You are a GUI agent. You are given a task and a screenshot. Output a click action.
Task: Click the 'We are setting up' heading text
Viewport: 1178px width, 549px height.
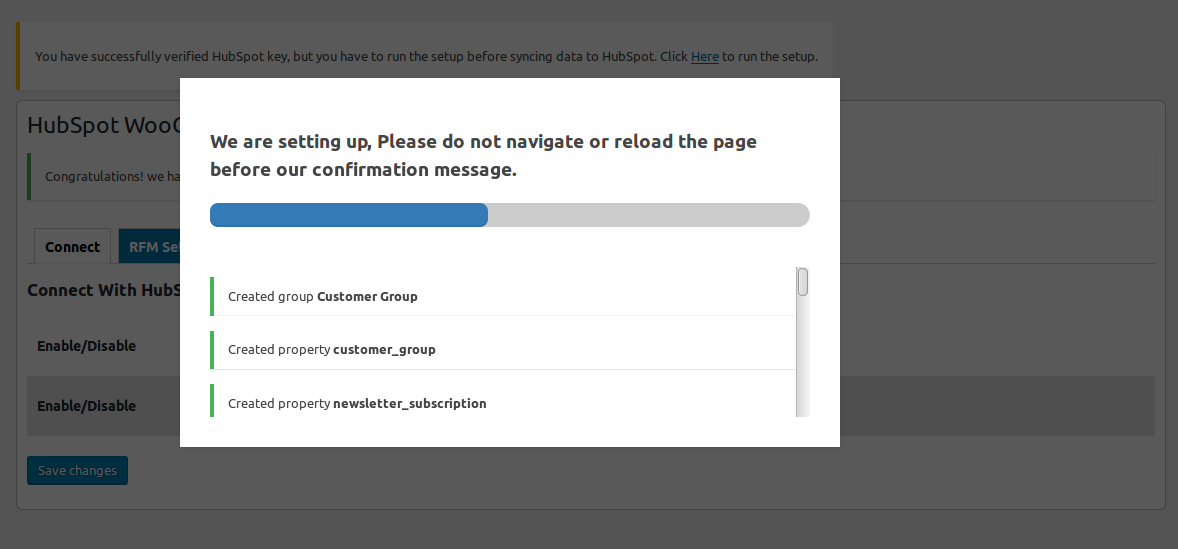pos(483,155)
